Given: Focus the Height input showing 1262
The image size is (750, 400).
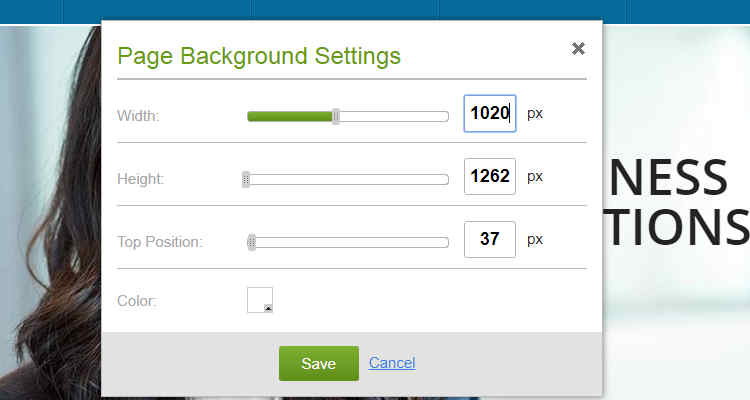Looking at the screenshot, I should 489,177.
